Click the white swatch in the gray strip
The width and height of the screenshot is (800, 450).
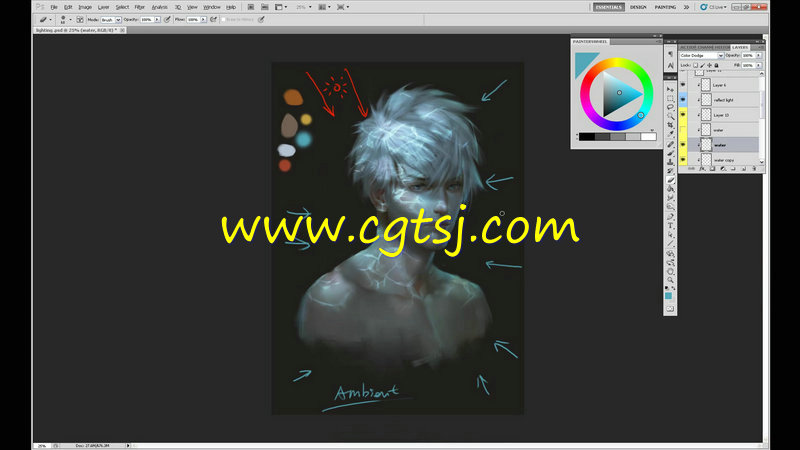[x=648, y=136]
